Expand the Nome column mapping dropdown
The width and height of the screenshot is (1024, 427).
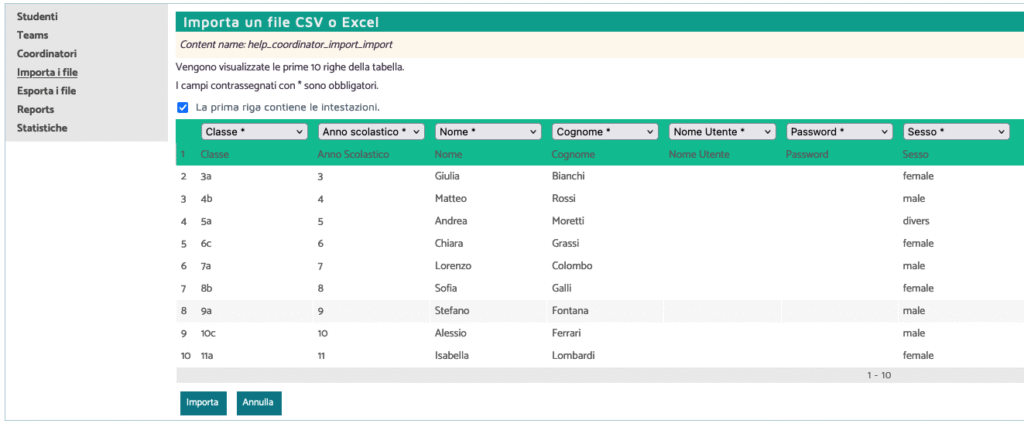[488, 131]
